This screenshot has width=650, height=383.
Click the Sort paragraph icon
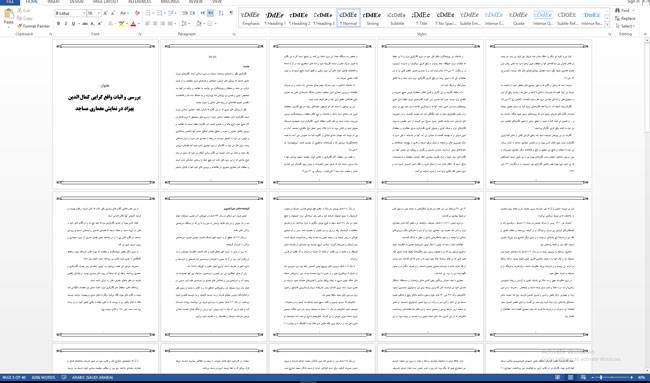pos(221,13)
